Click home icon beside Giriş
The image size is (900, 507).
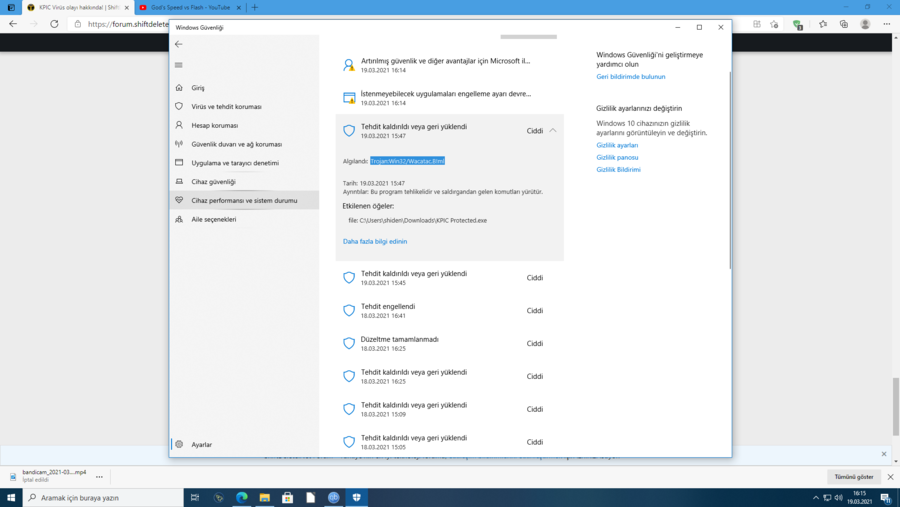179,88
